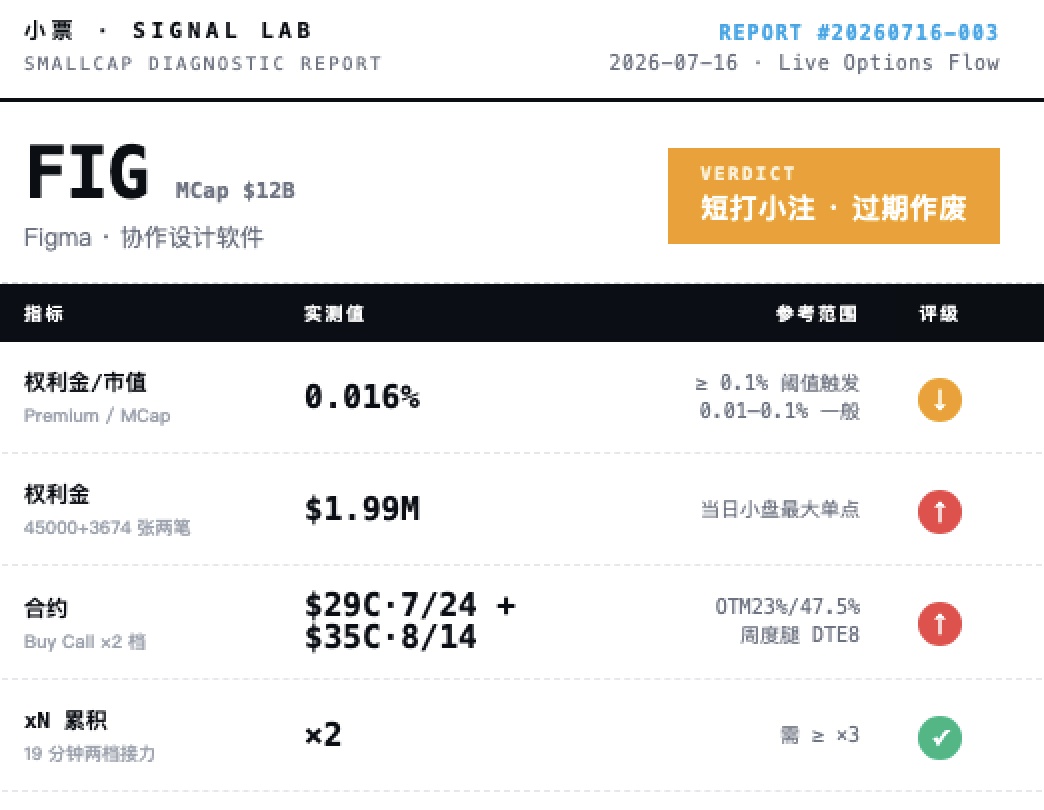Click the ×2 accumulation value
The height and width of the screenshot is (810, 1044).
[x=323, y=735]
